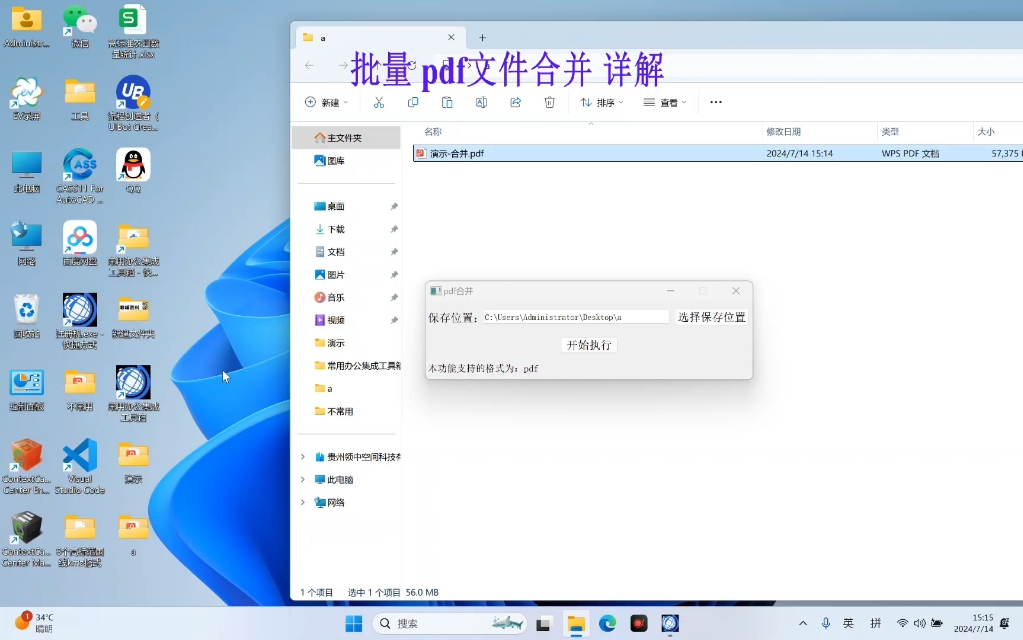This screenshot has width=1023, height=640.
Task: Open QQ from the desktop
Action: pyautogui.click(x=133, y=163)
